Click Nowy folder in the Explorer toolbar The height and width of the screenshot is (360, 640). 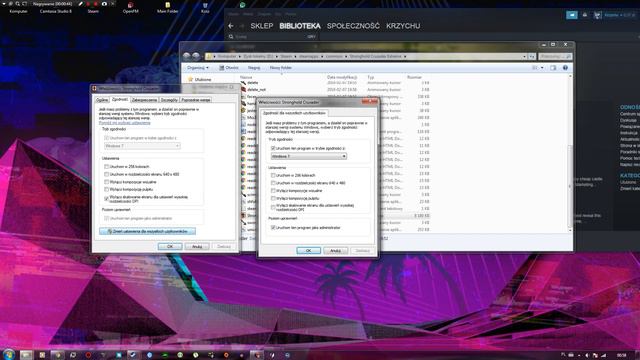(x=280, y=68)
